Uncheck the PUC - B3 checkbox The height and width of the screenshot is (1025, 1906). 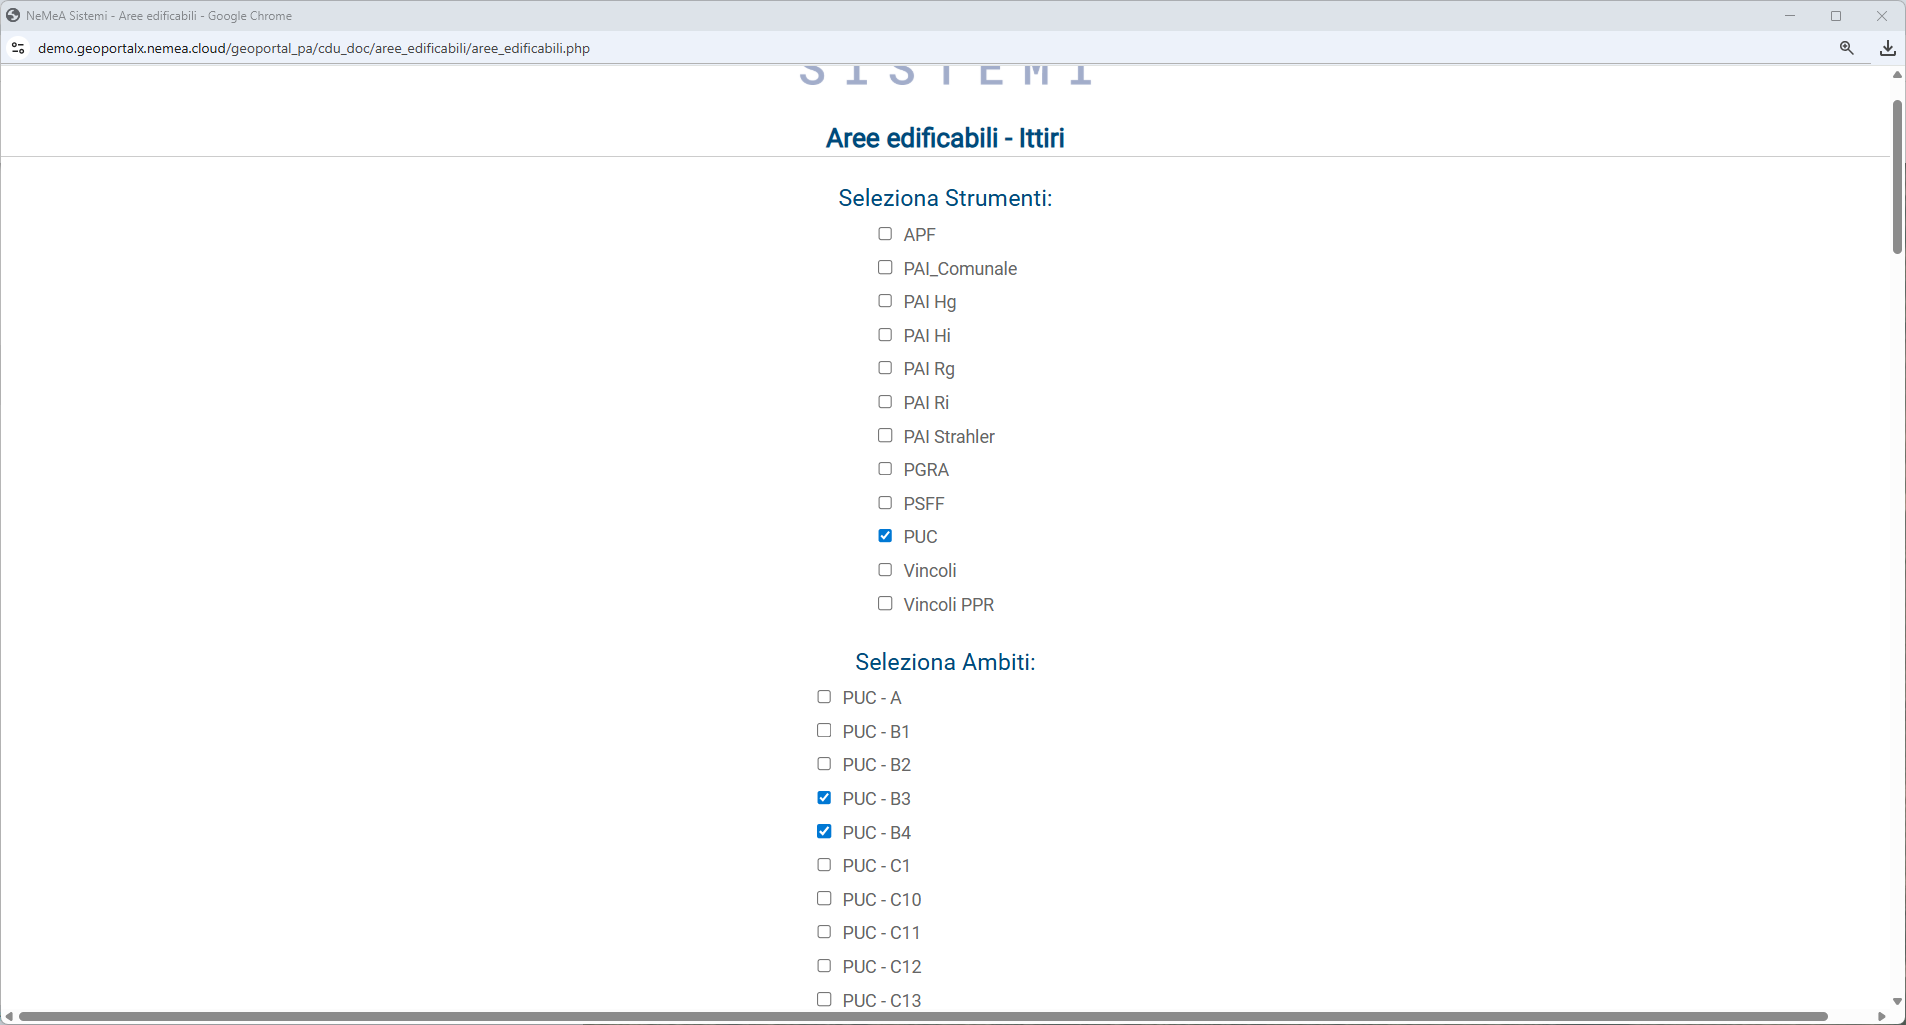[x=824, y=798]
